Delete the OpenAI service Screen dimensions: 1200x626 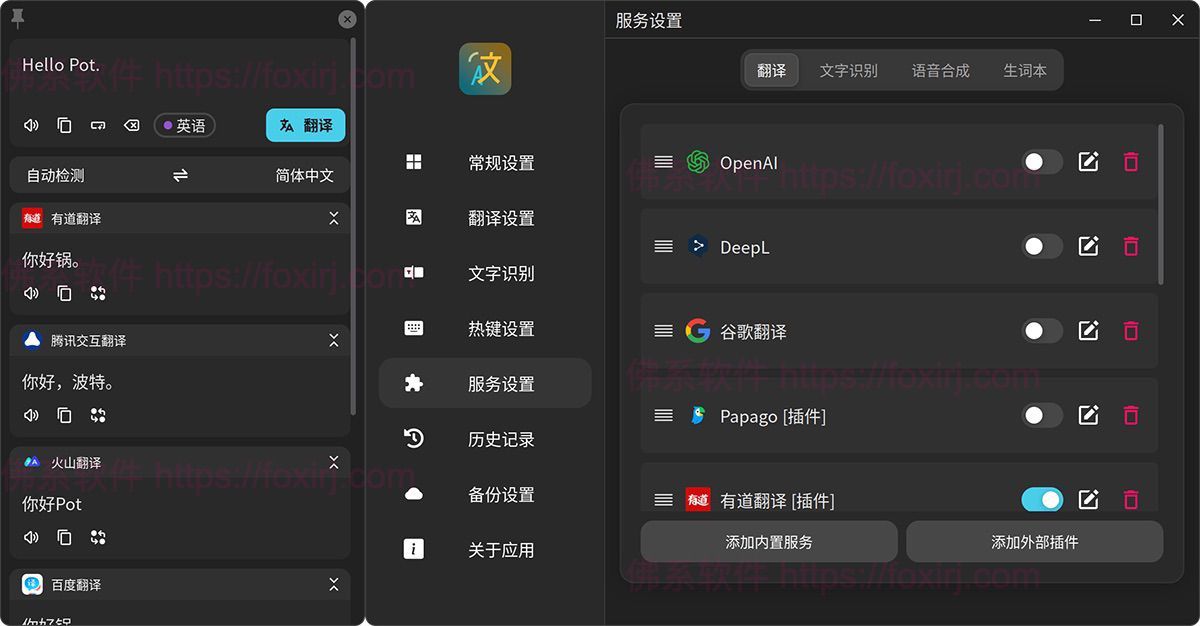point(1131,161)
